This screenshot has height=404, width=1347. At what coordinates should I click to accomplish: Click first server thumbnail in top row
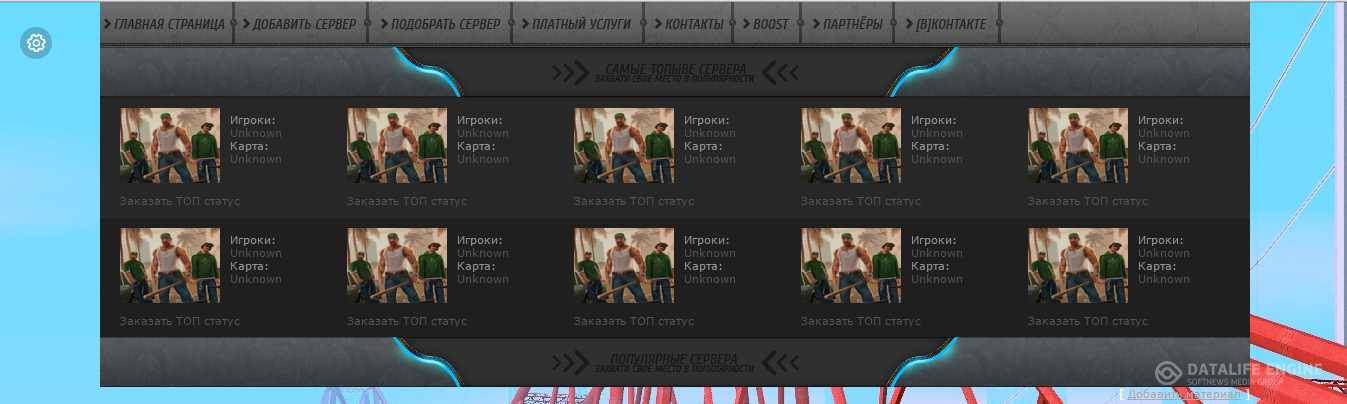click(170, 146)
